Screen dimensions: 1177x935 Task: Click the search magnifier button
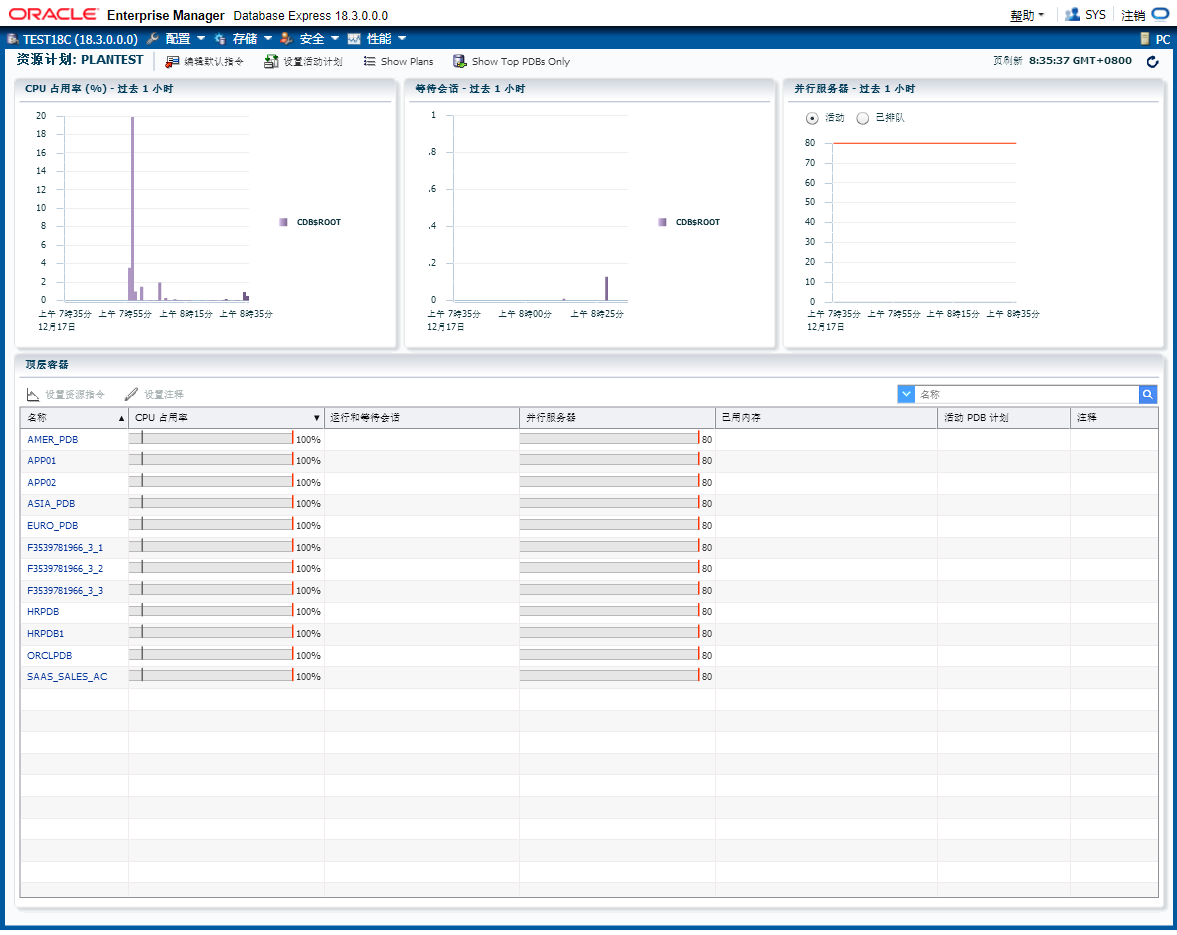coord(1147,394)
